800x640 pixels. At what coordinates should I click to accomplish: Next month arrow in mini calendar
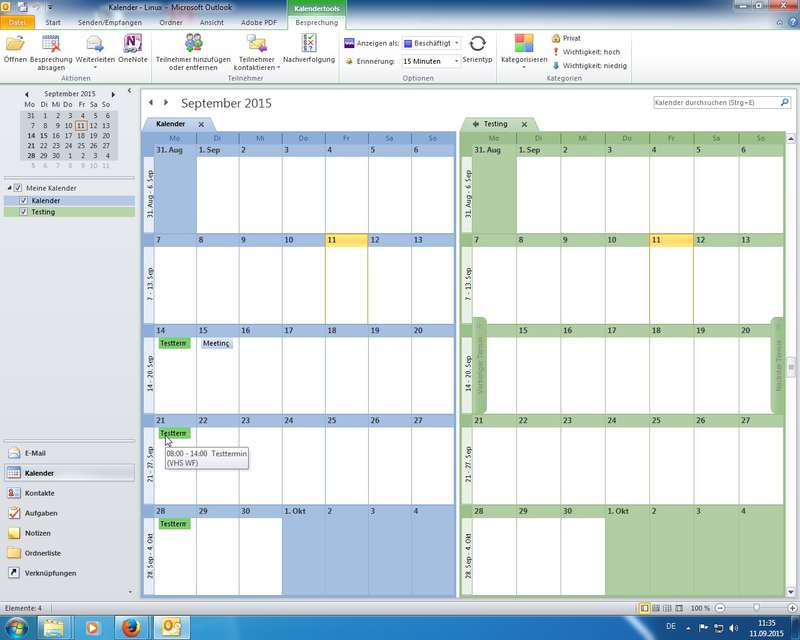pos(113,94)
